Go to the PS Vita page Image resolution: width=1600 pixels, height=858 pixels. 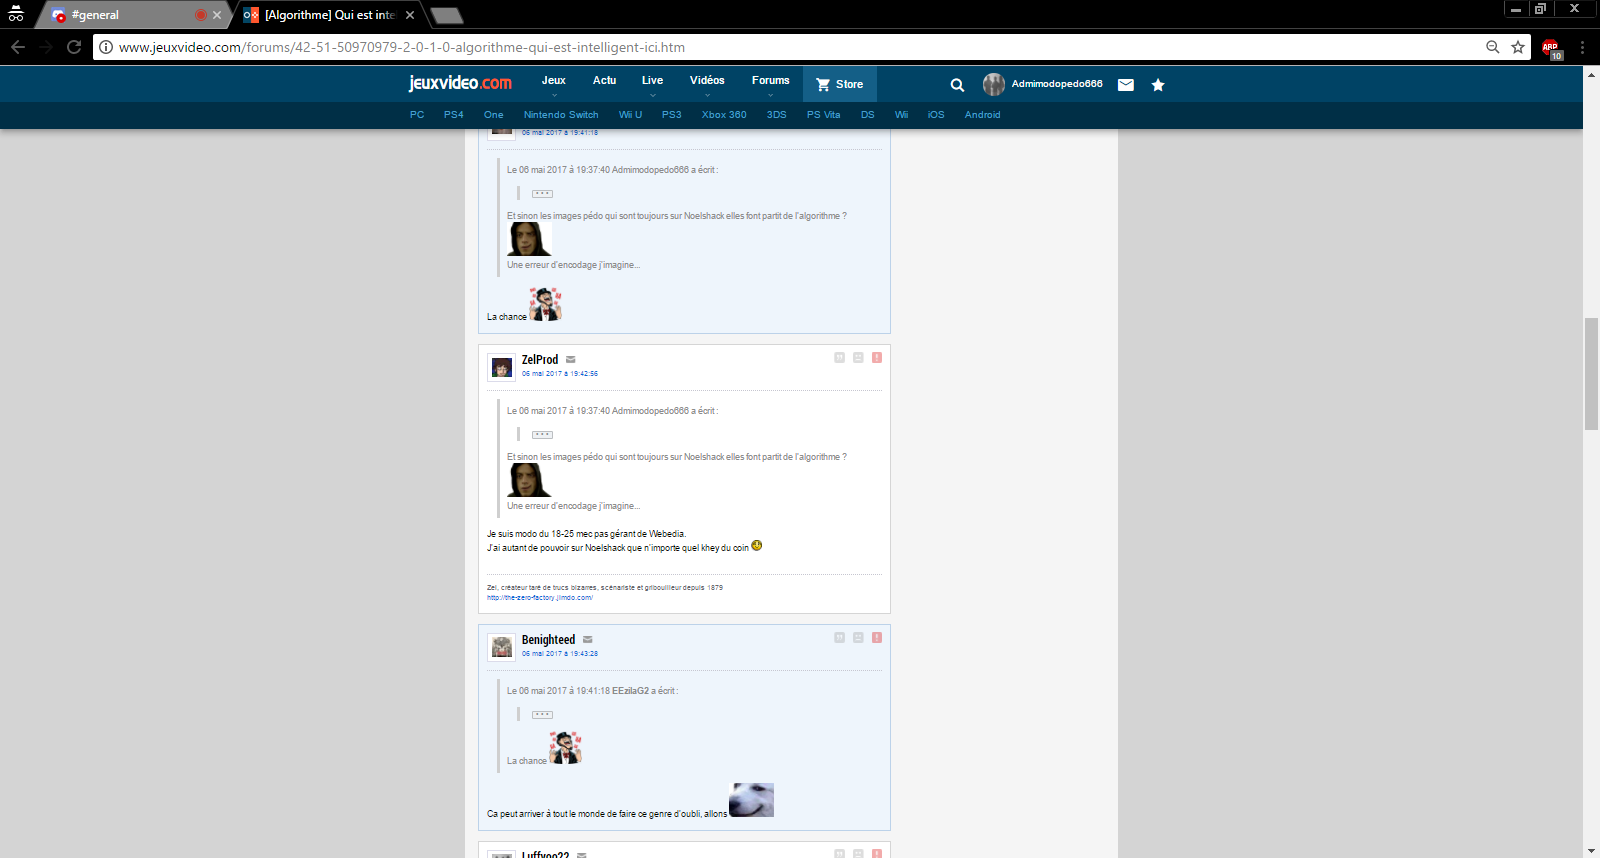click(x=824, y=115)
